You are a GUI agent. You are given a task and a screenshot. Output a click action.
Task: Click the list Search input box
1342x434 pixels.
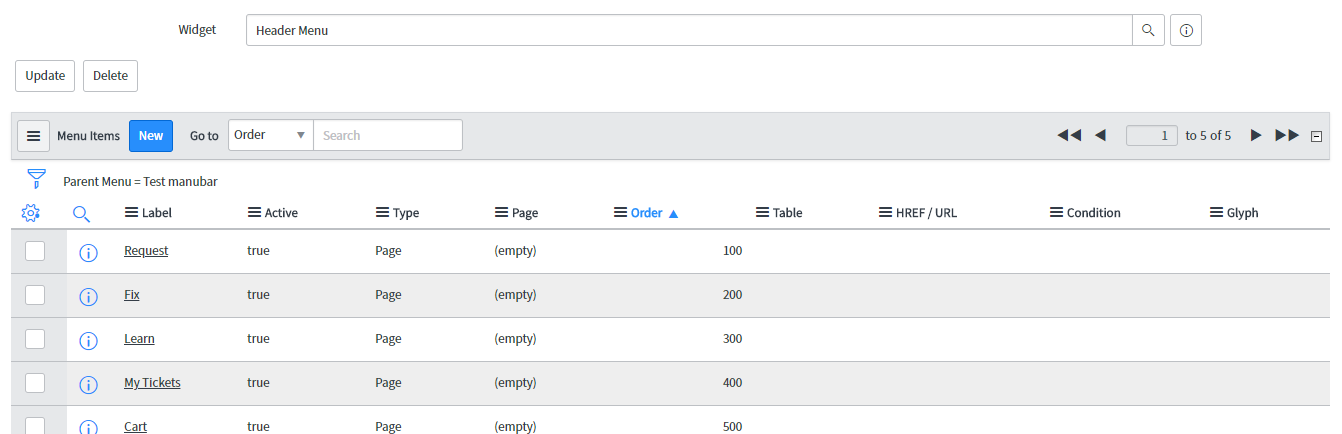point(388,135)
